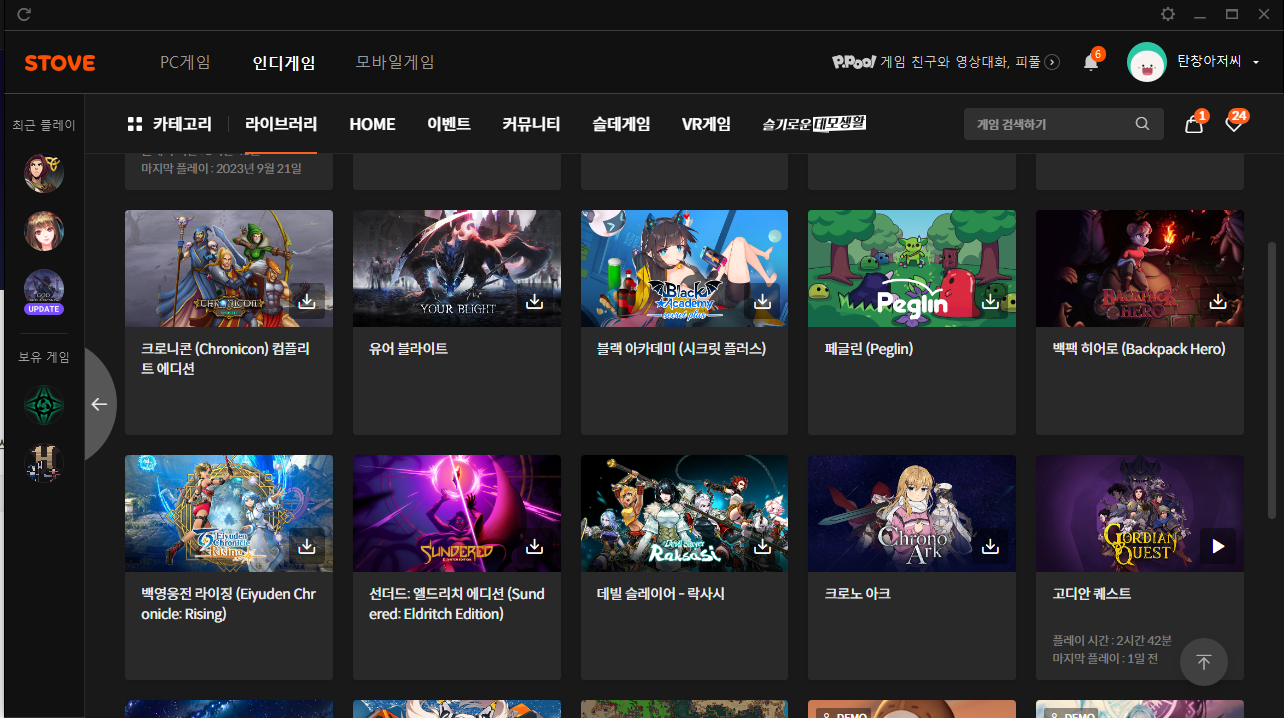Open green emblem owned game icon
Screen dimensions: 1284x718
pos(44,405)
